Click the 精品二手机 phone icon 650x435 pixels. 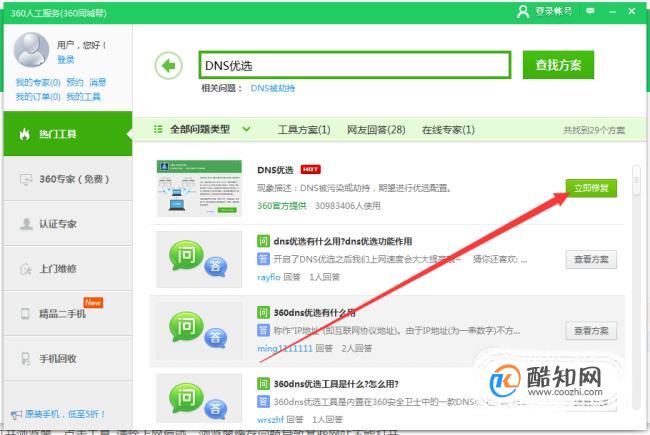(25, 313)
